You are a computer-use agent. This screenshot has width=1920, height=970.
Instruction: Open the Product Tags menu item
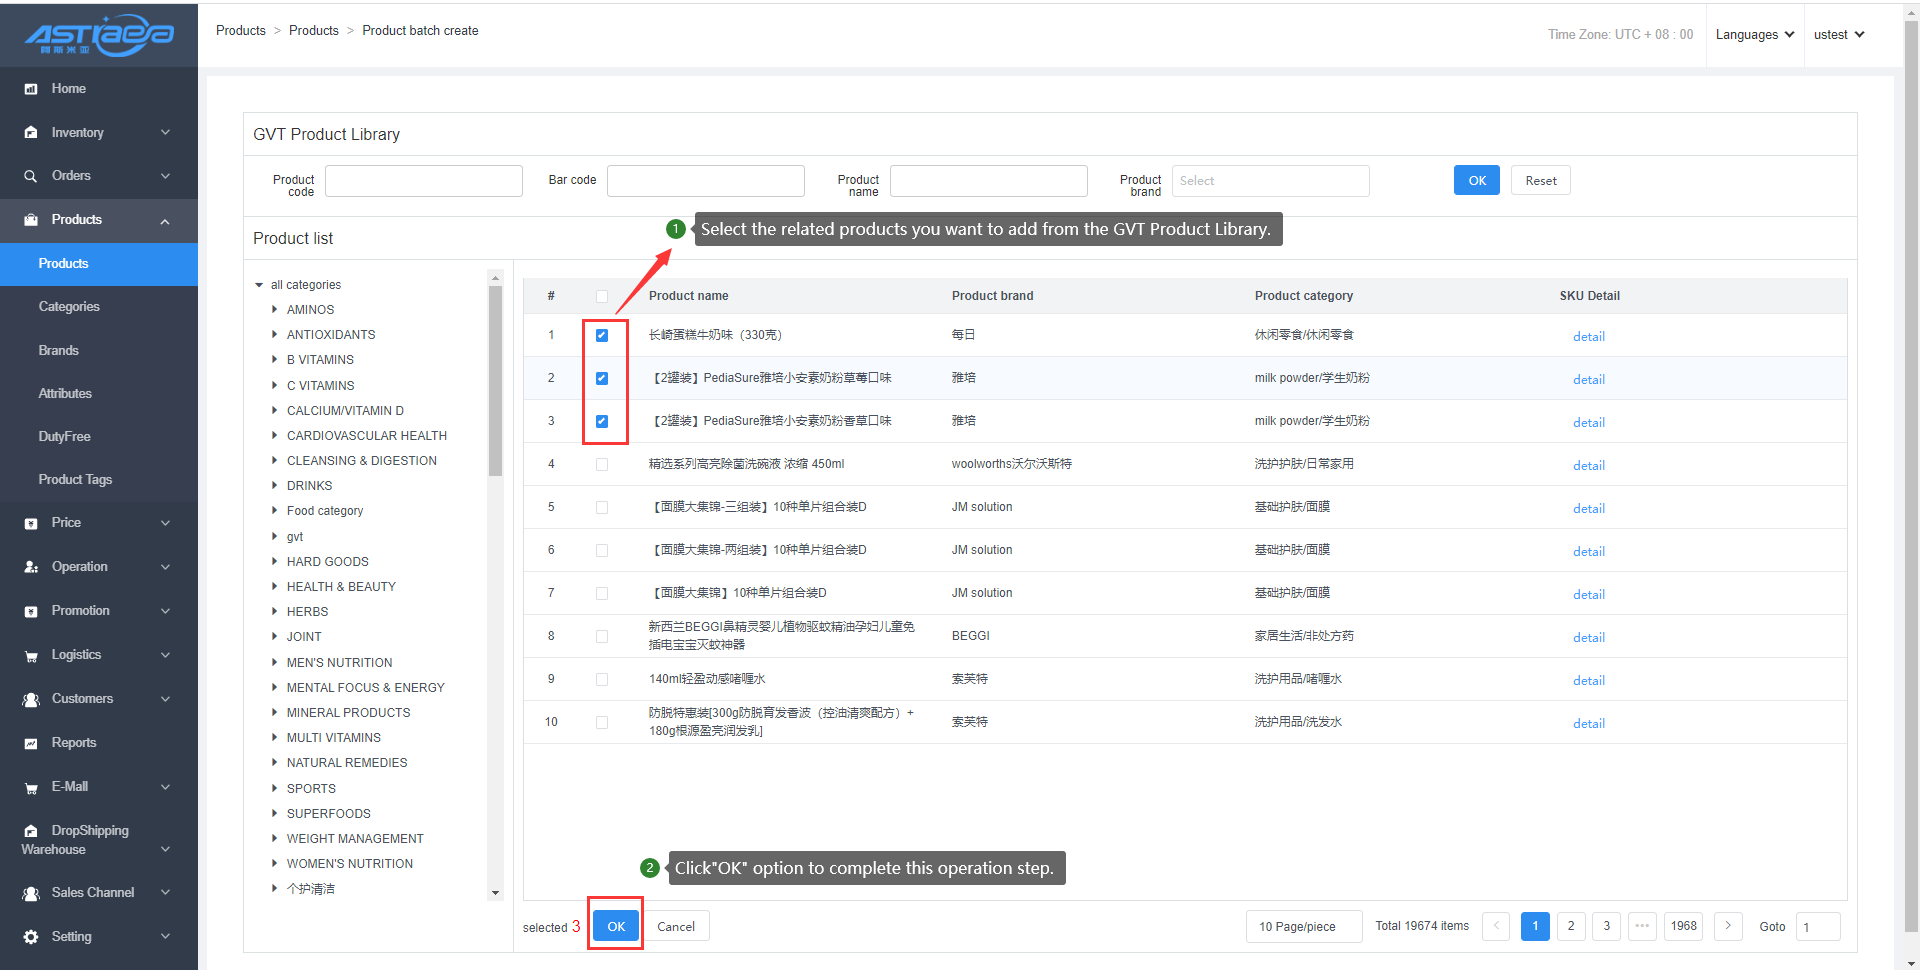75,480
